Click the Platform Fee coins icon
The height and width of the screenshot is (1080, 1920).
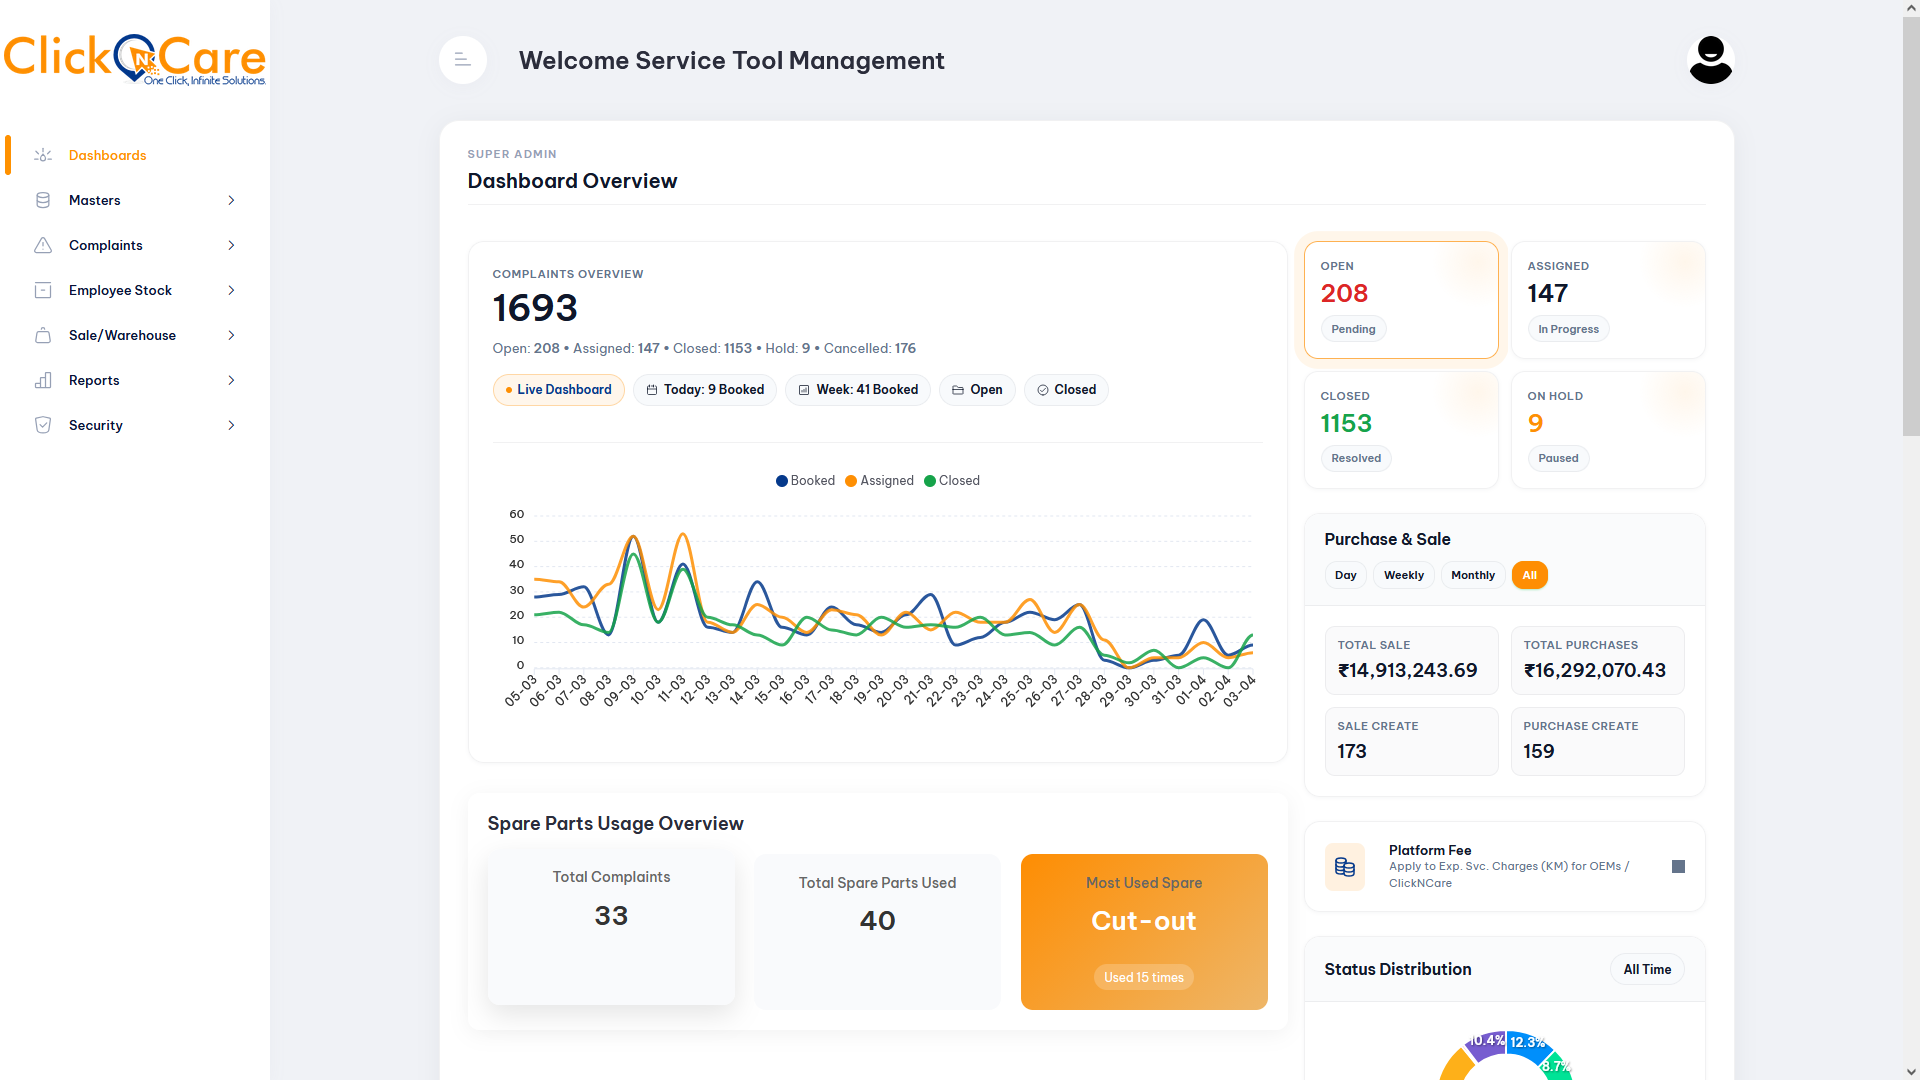click(x=1345, y=867)
